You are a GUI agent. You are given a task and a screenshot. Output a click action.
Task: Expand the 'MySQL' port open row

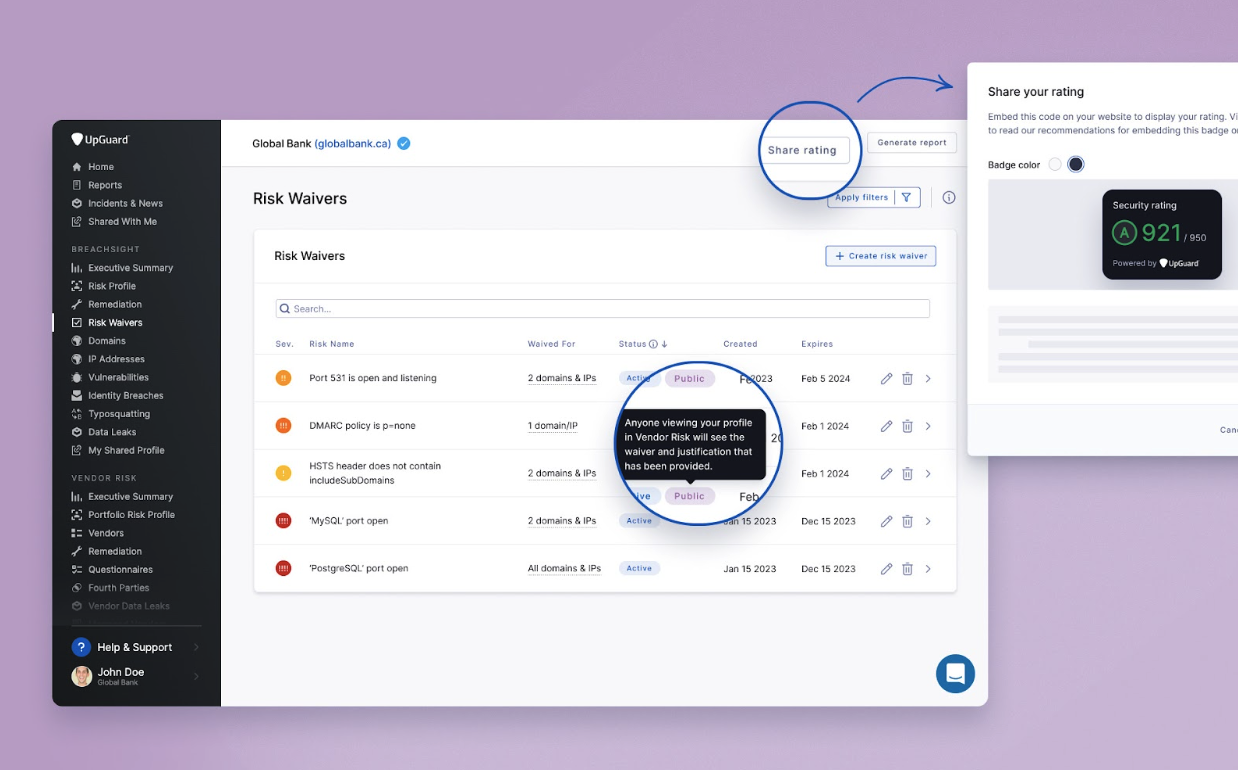click(928, 521)
